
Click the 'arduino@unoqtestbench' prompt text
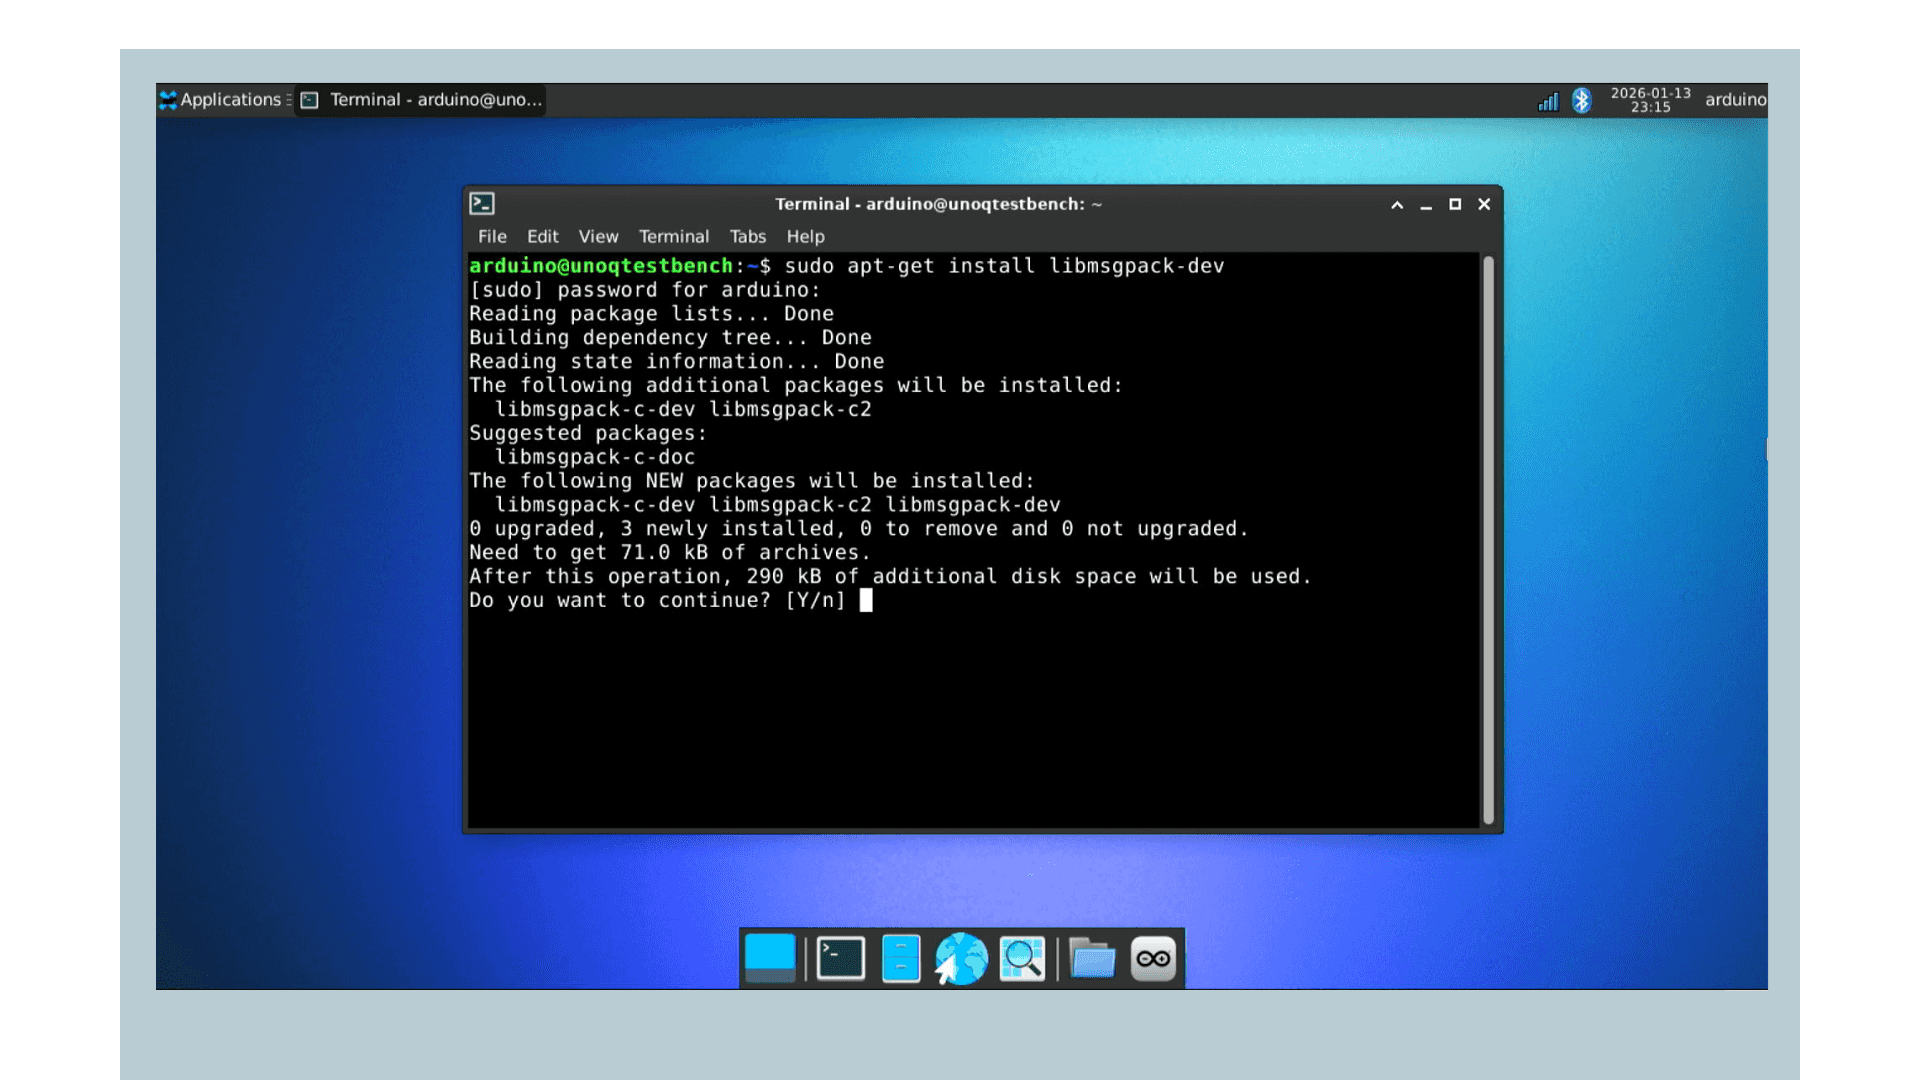[601, 266]
